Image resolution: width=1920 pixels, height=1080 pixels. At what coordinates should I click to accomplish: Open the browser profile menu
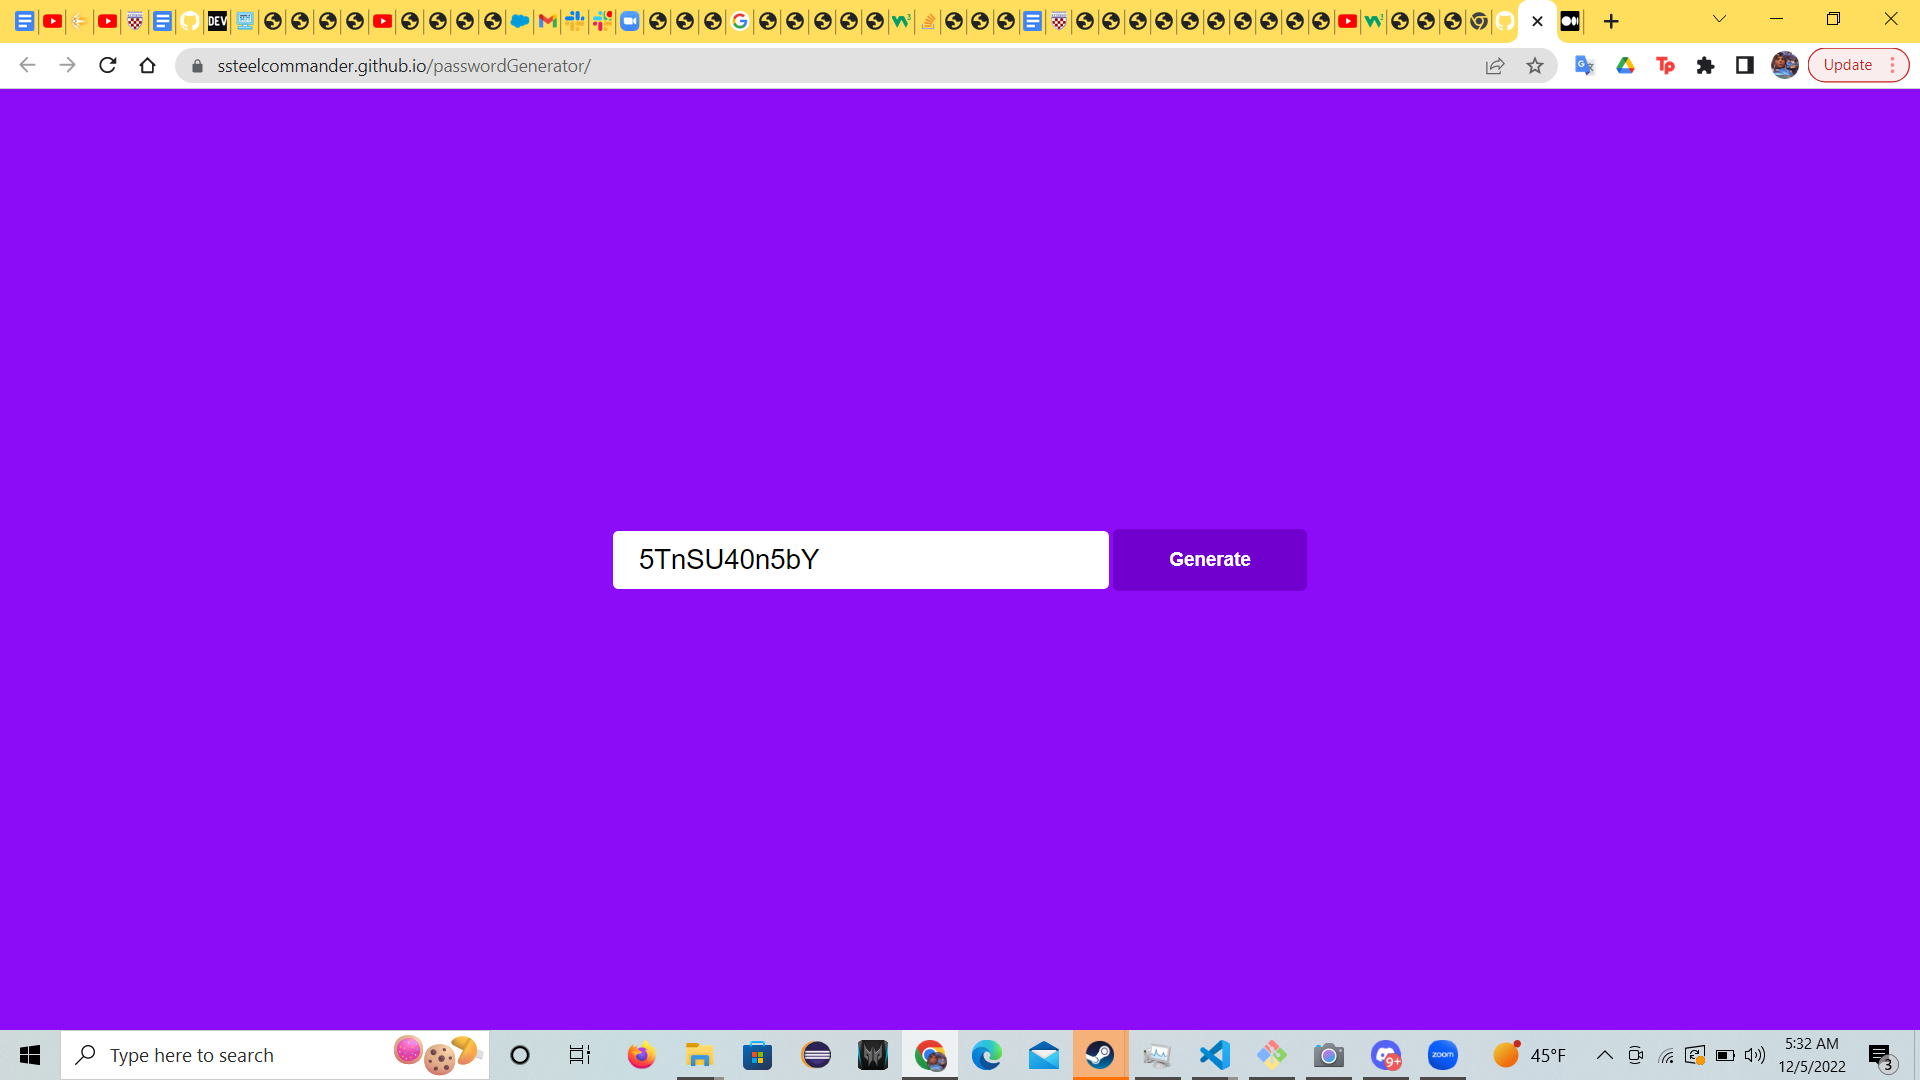coord(1786,65)
